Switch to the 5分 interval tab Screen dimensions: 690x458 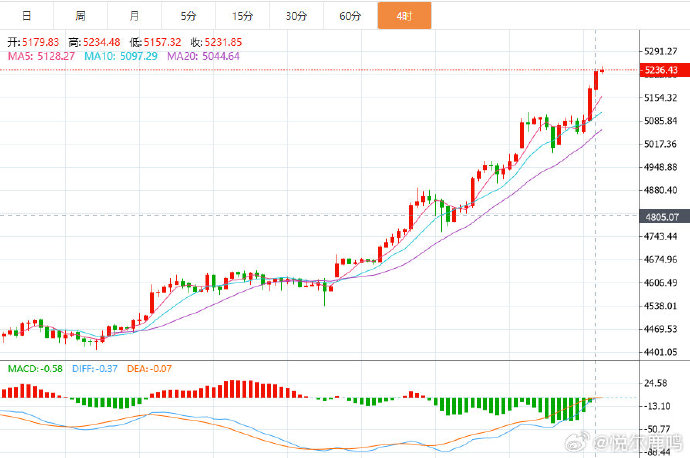click(x=189, y=16)
